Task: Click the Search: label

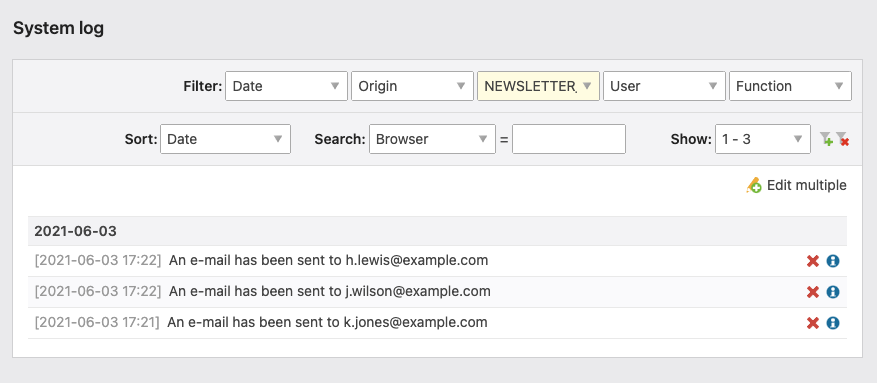Action: [340, 139]
